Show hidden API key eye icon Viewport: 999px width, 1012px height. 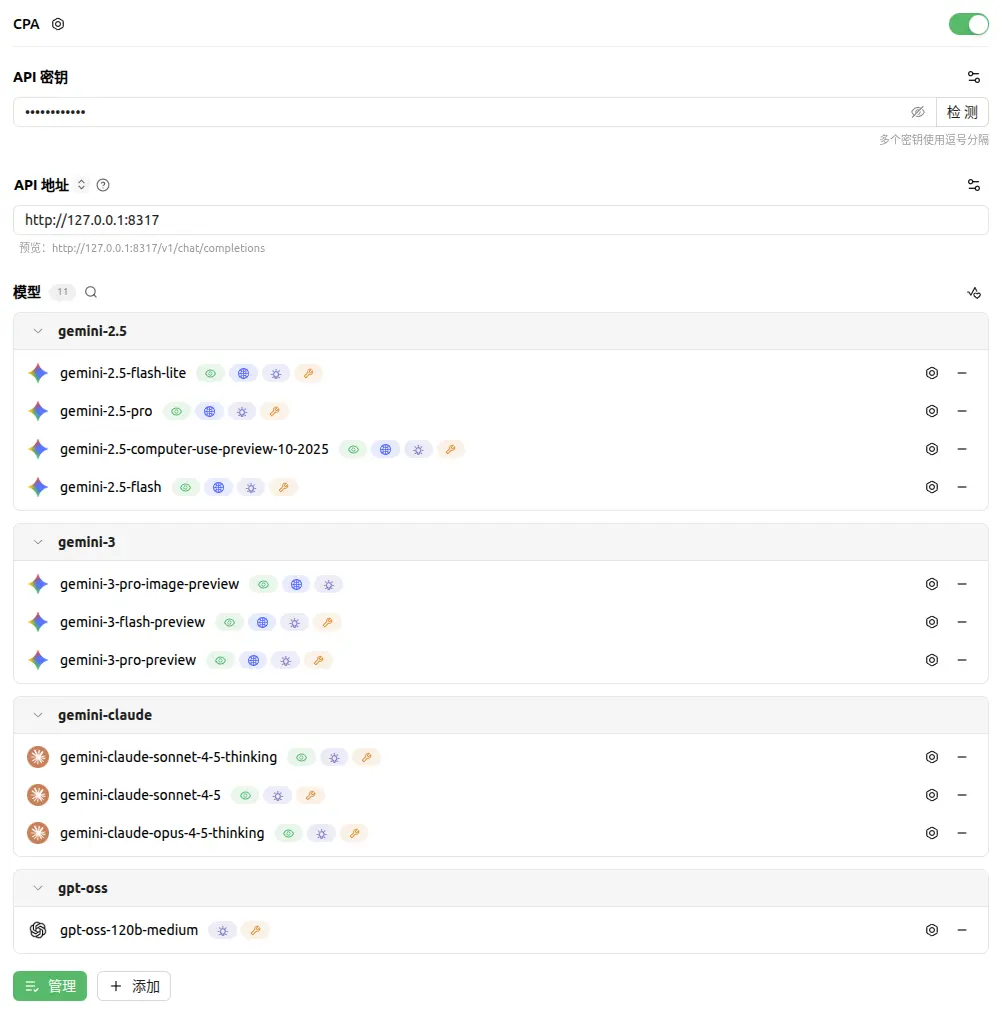(917, 112)
